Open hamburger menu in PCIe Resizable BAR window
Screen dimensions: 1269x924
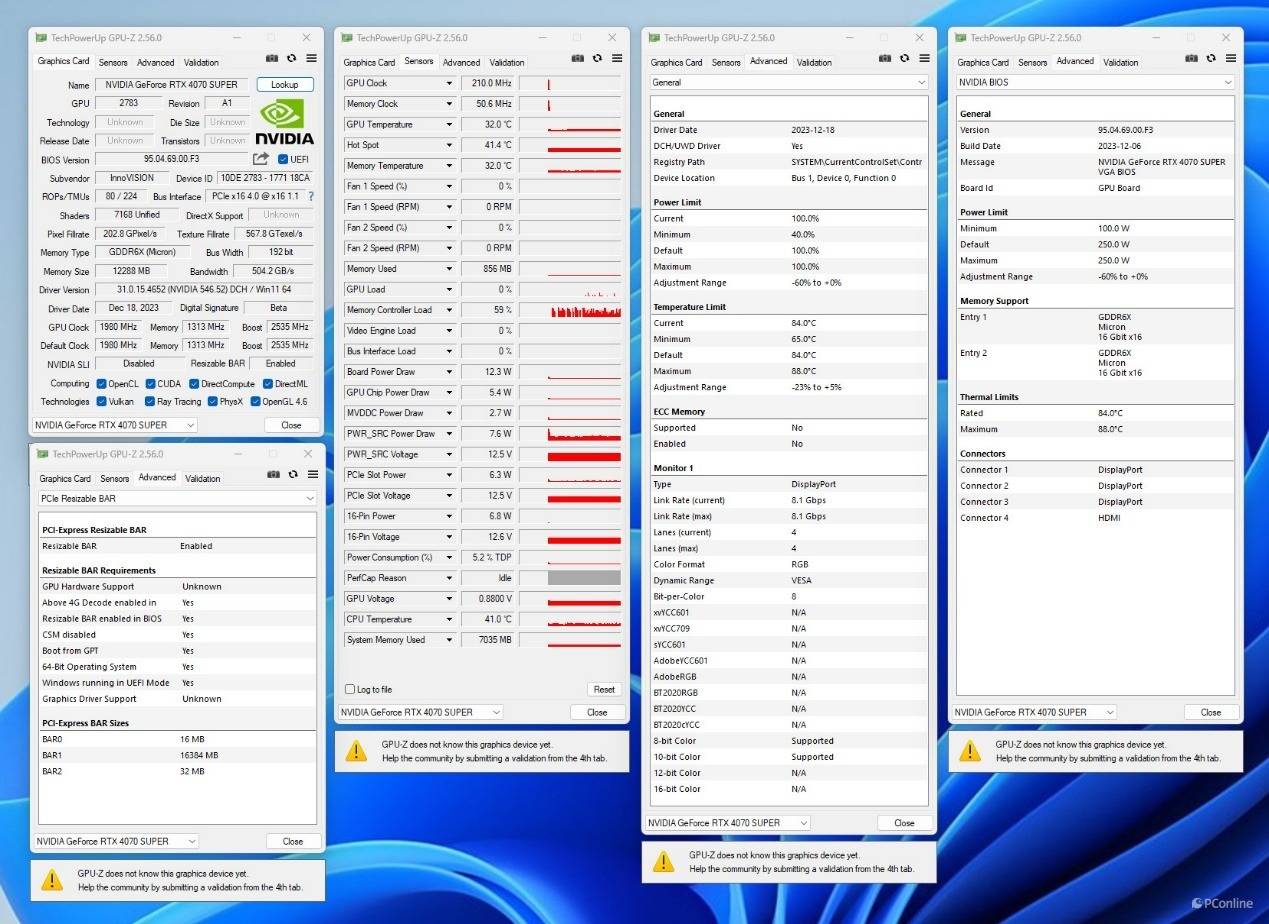(313, 475)
